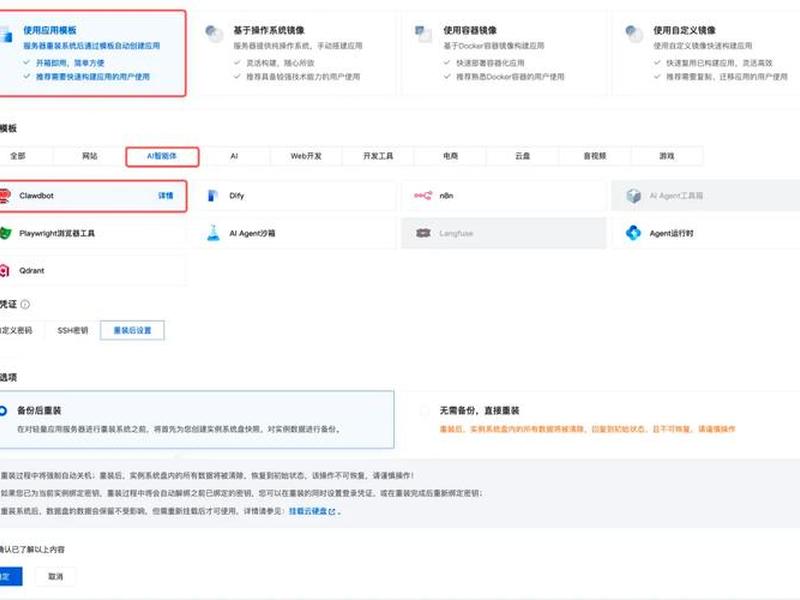Click the orange data-loss warning text
Image resolution: width=800 pixels, height=600 pixels.
(x=588, y=429)
